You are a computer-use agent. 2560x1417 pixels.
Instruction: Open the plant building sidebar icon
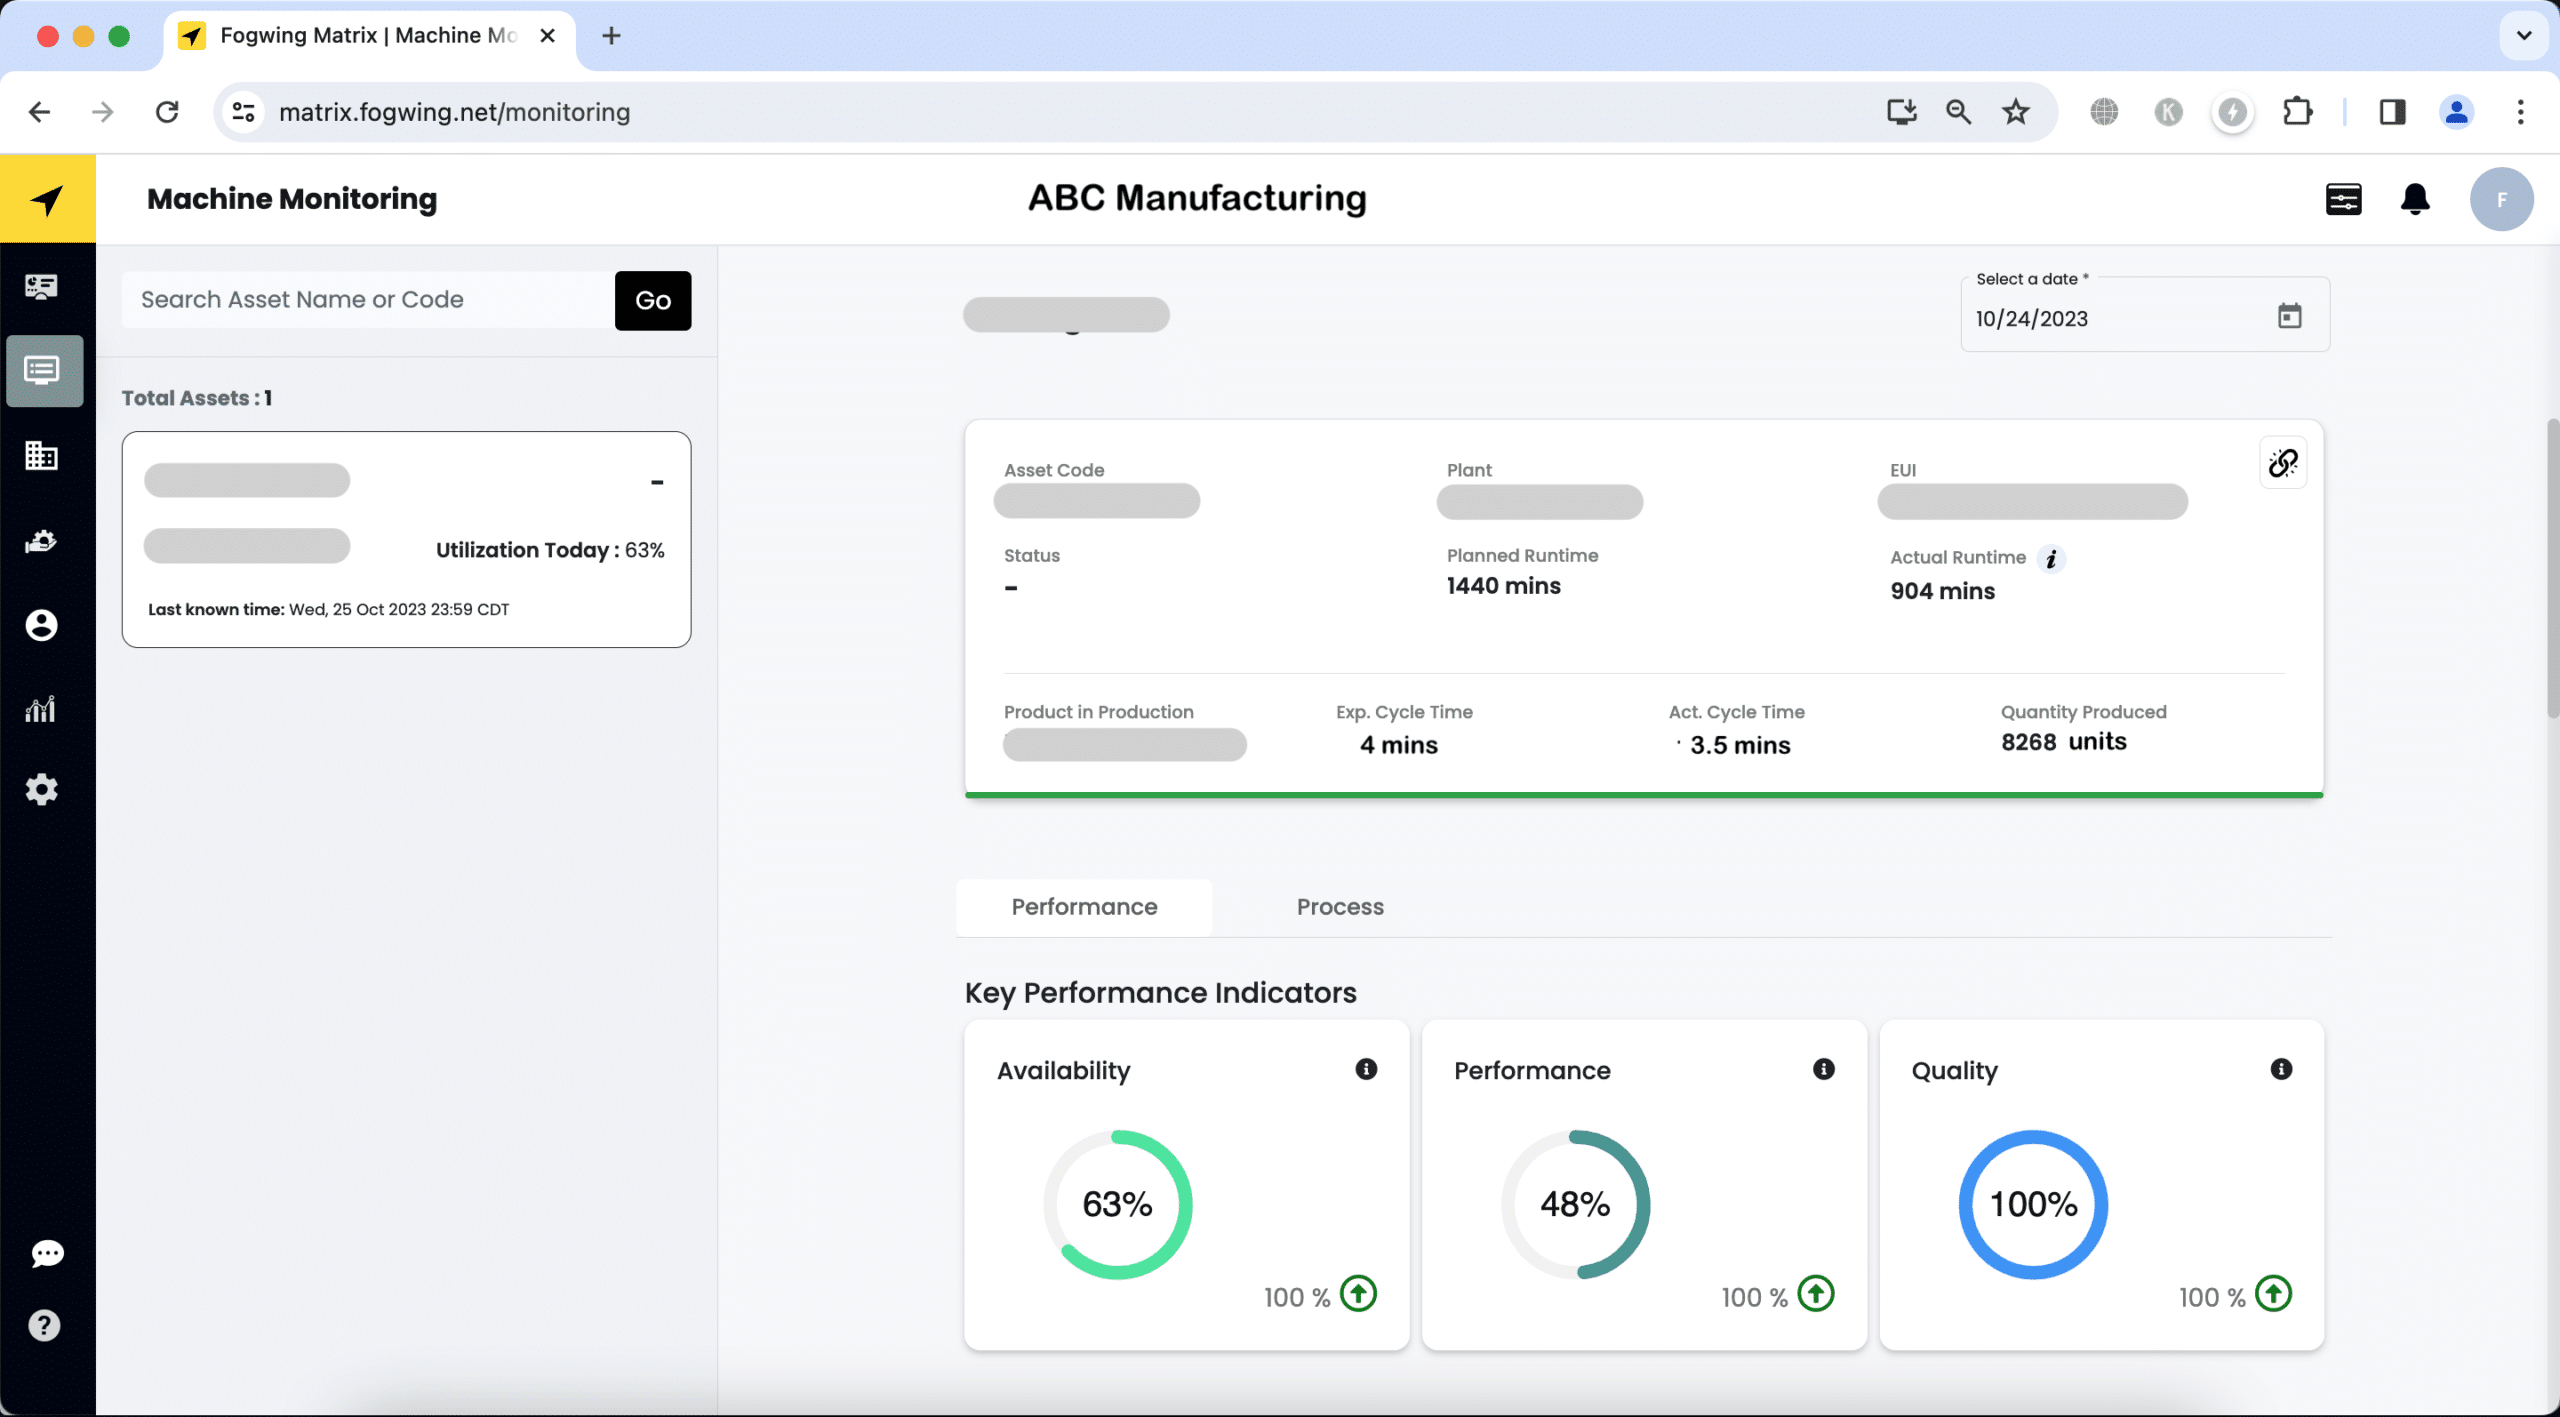(41, 456)
